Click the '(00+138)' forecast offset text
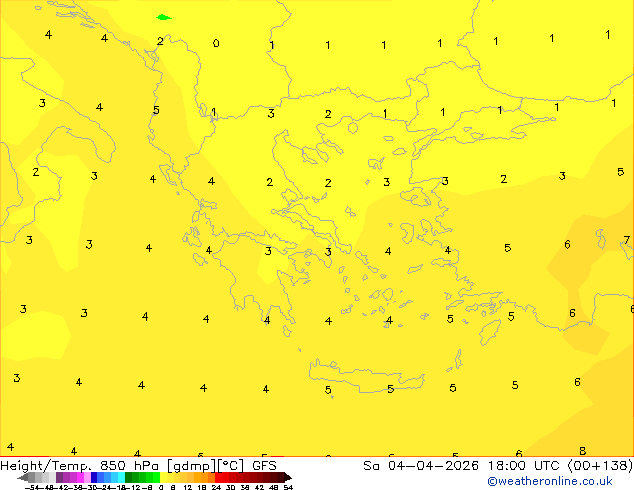Image resolution: width=634 pixels, height=490 pixels. [600, 466]
